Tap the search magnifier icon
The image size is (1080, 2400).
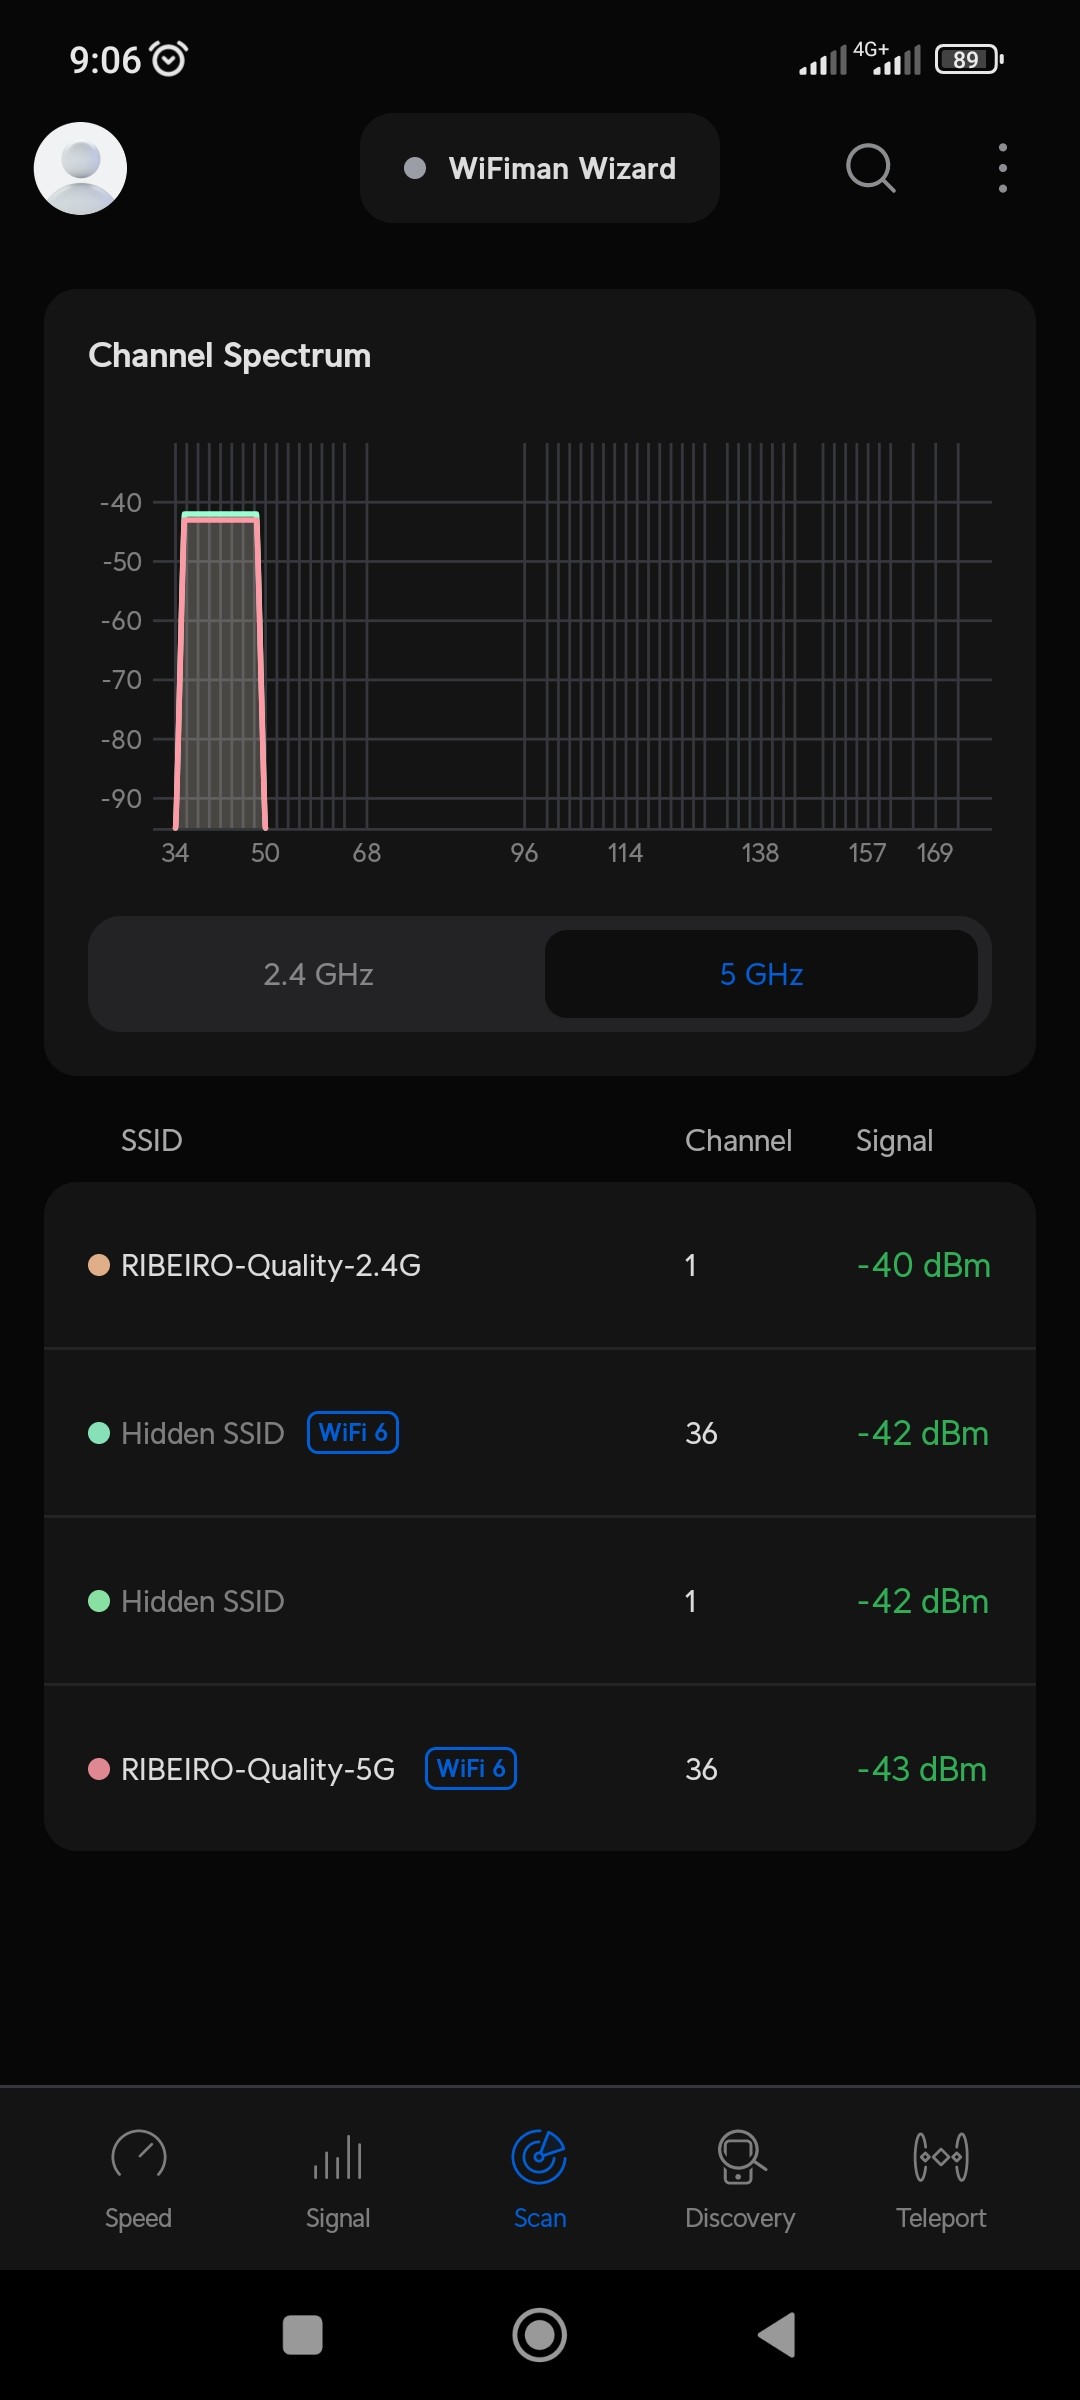(x=870, y=168)
